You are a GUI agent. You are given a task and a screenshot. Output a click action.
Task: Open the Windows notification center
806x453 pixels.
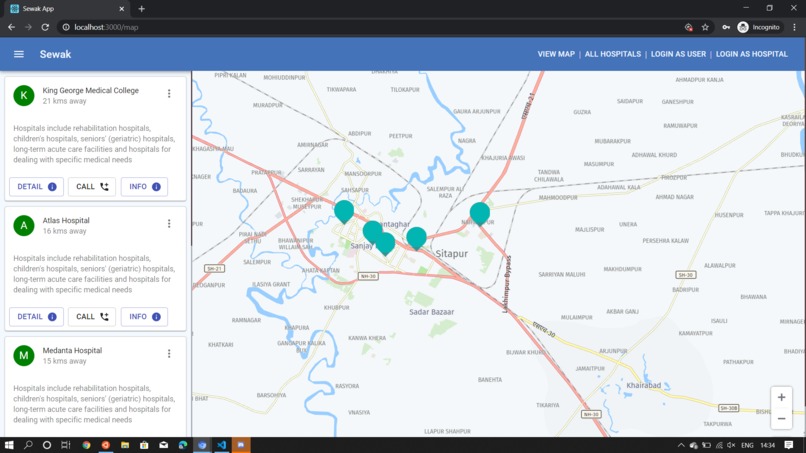[789, 445]
